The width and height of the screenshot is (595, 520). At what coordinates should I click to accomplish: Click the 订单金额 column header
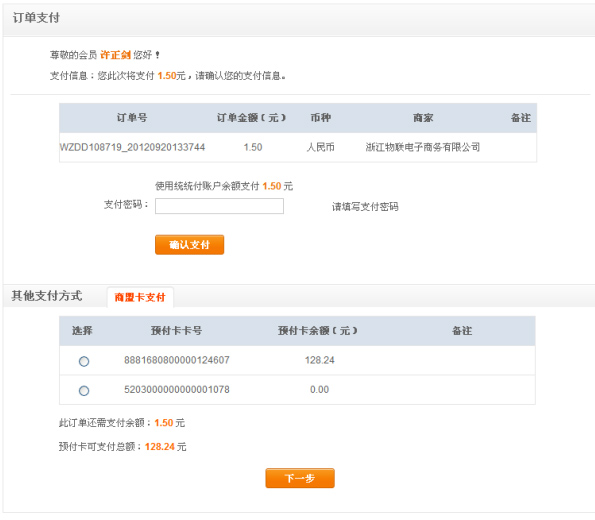click(x=251, y=118)
